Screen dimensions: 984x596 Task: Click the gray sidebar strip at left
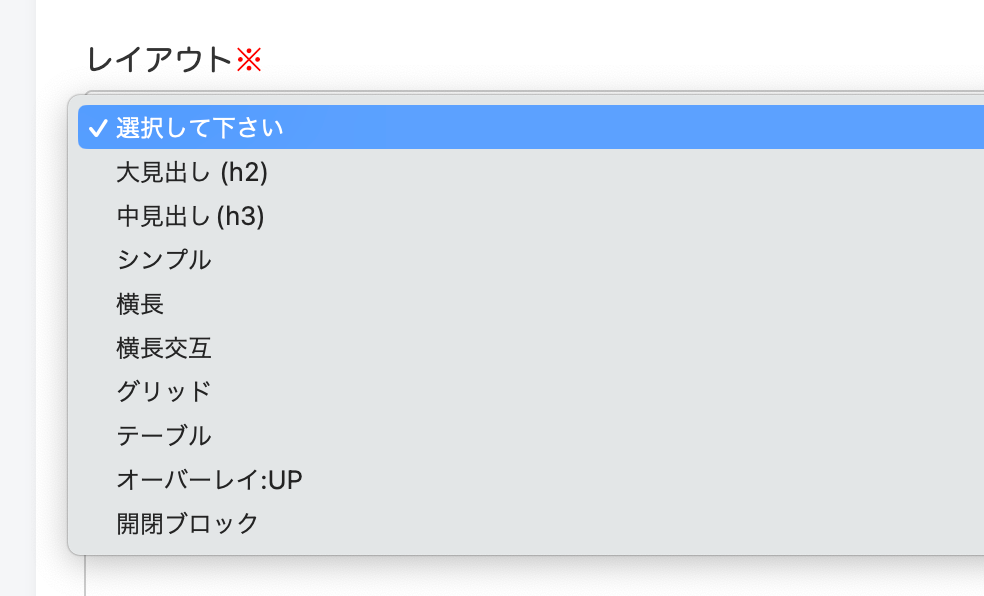17,300
